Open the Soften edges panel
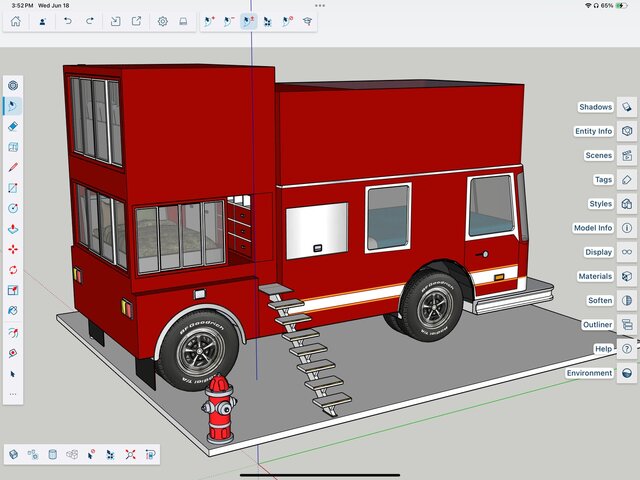Screen dimensions: 640x480 600,300
